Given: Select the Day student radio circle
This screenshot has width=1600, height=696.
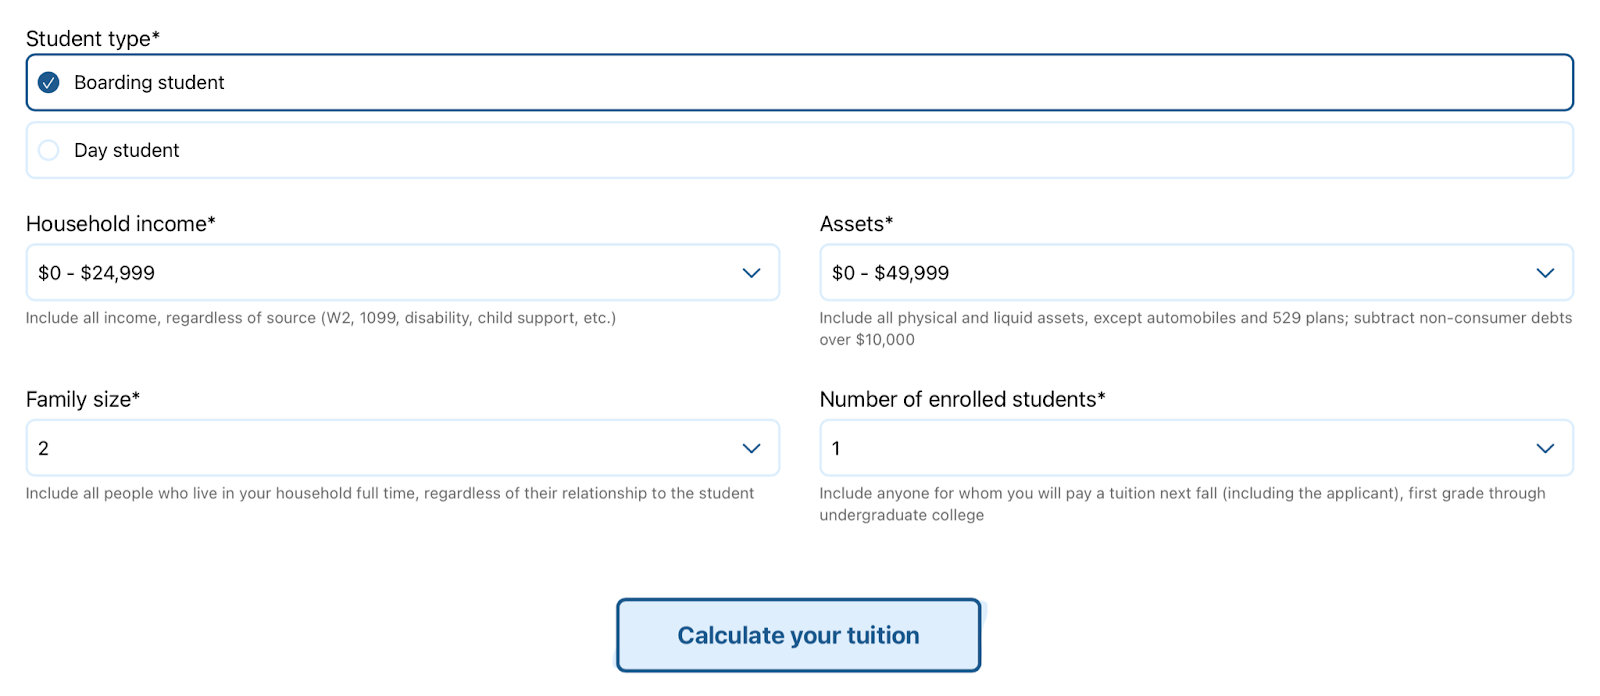Looking at the screenshot, I should [48, 150].
